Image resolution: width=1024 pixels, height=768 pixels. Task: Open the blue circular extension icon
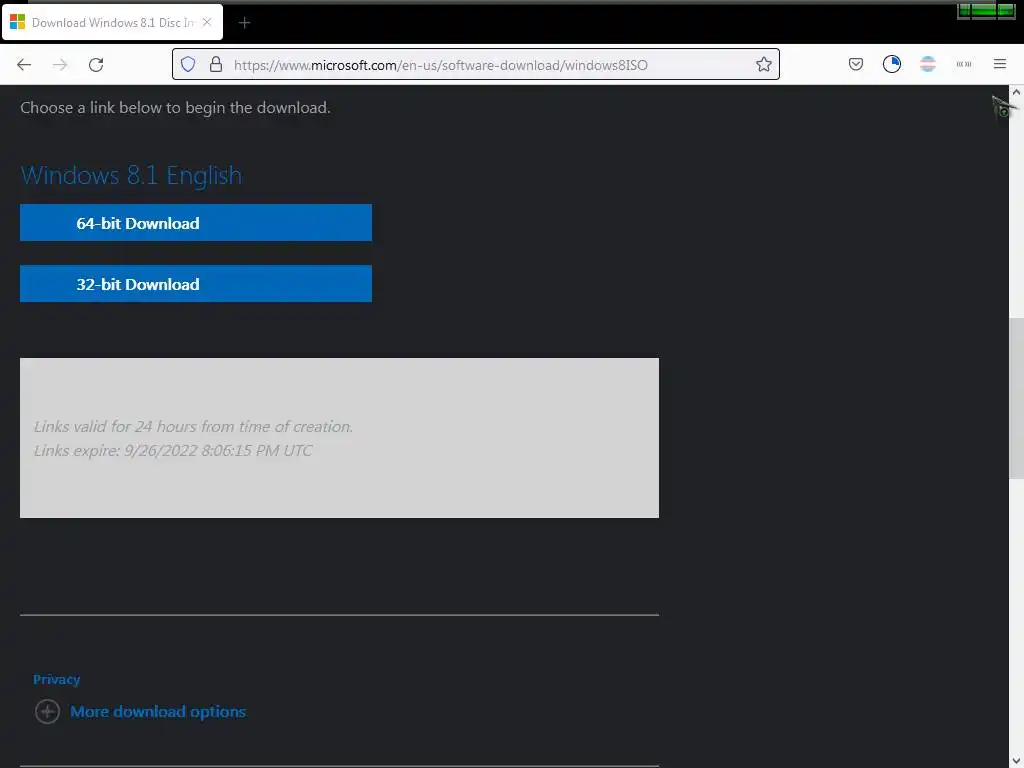(891, 64)
